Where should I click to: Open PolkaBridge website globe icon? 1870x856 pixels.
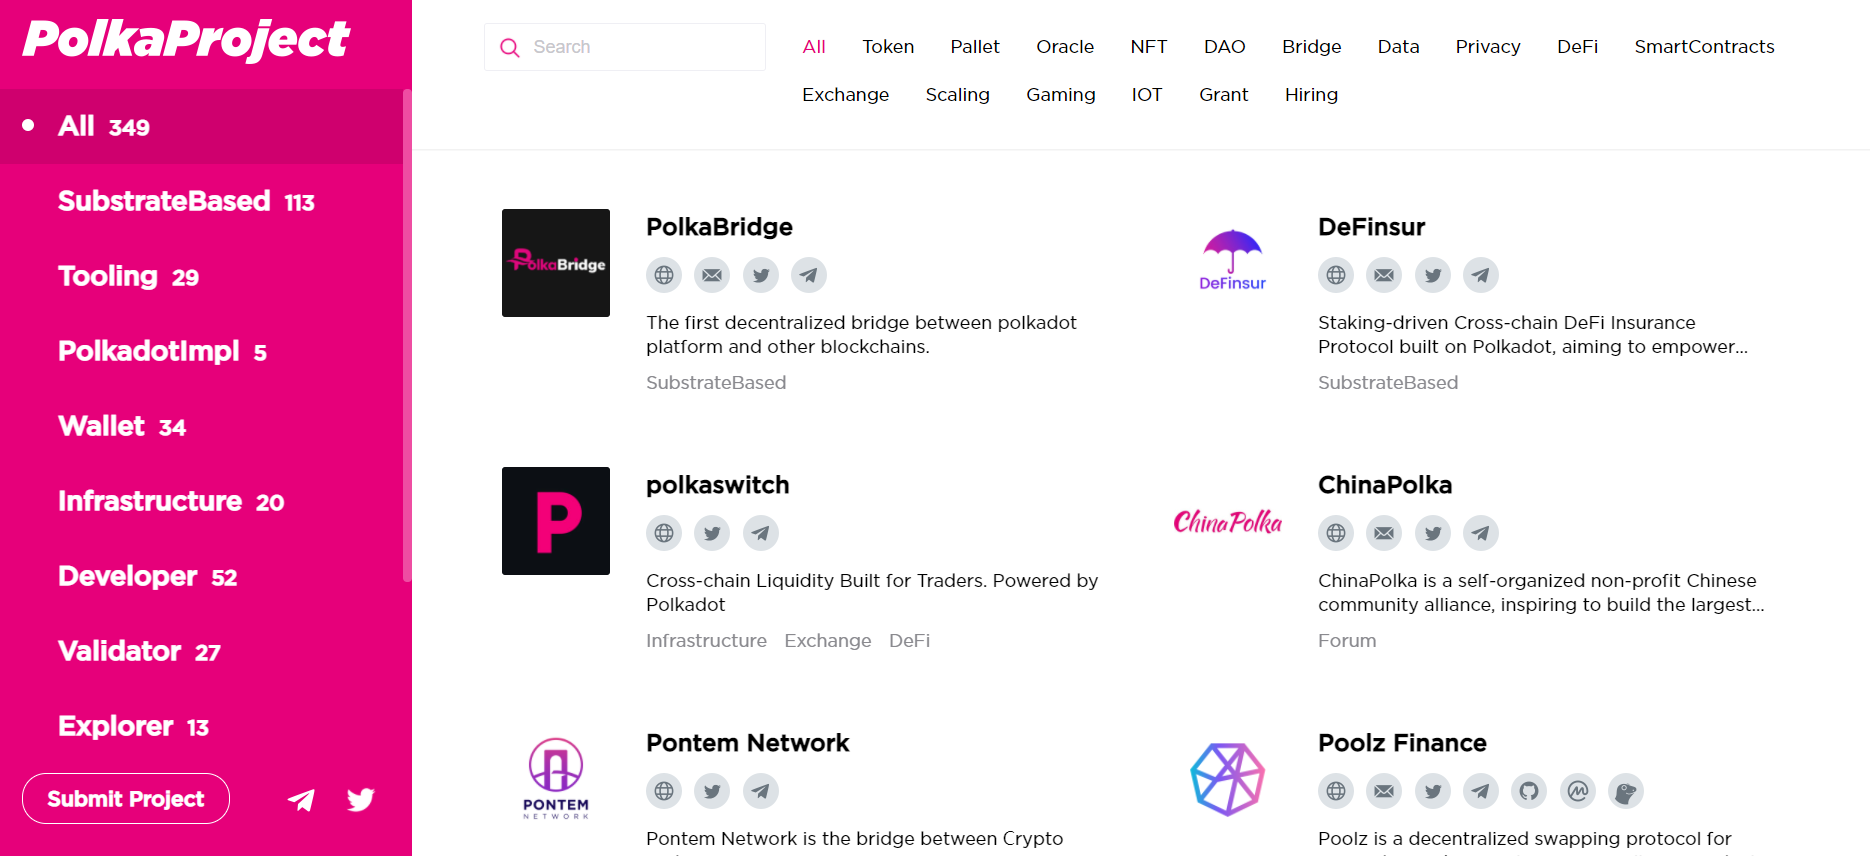click(x=664, y=275)
